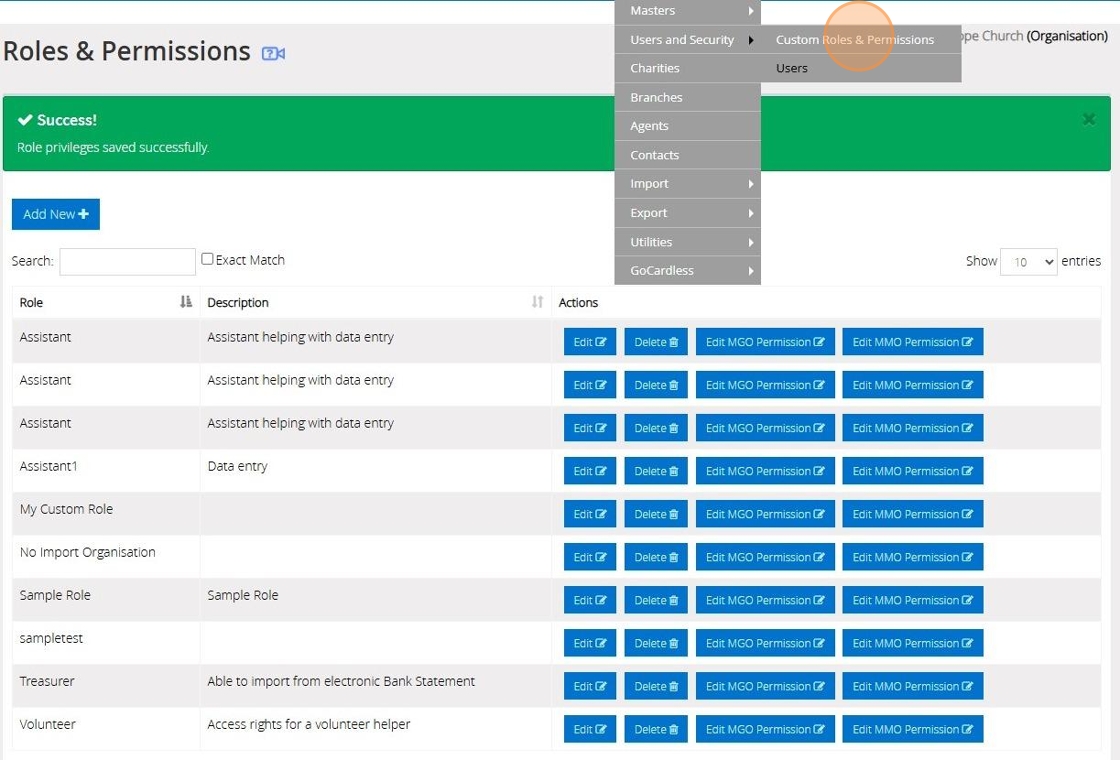The image size is (1120, 760).
Task: Edit MMO Permission for Sample Role
Action: click(913, 600)
